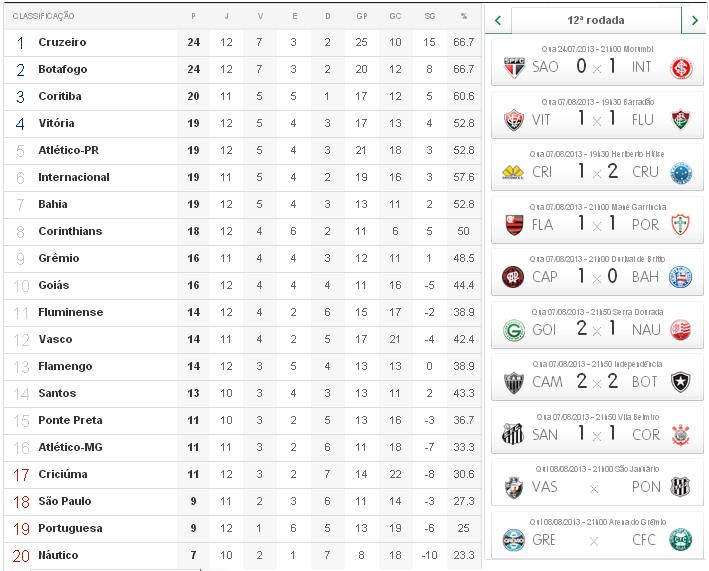Open the VAS x PON match card

tap(596, 486)
